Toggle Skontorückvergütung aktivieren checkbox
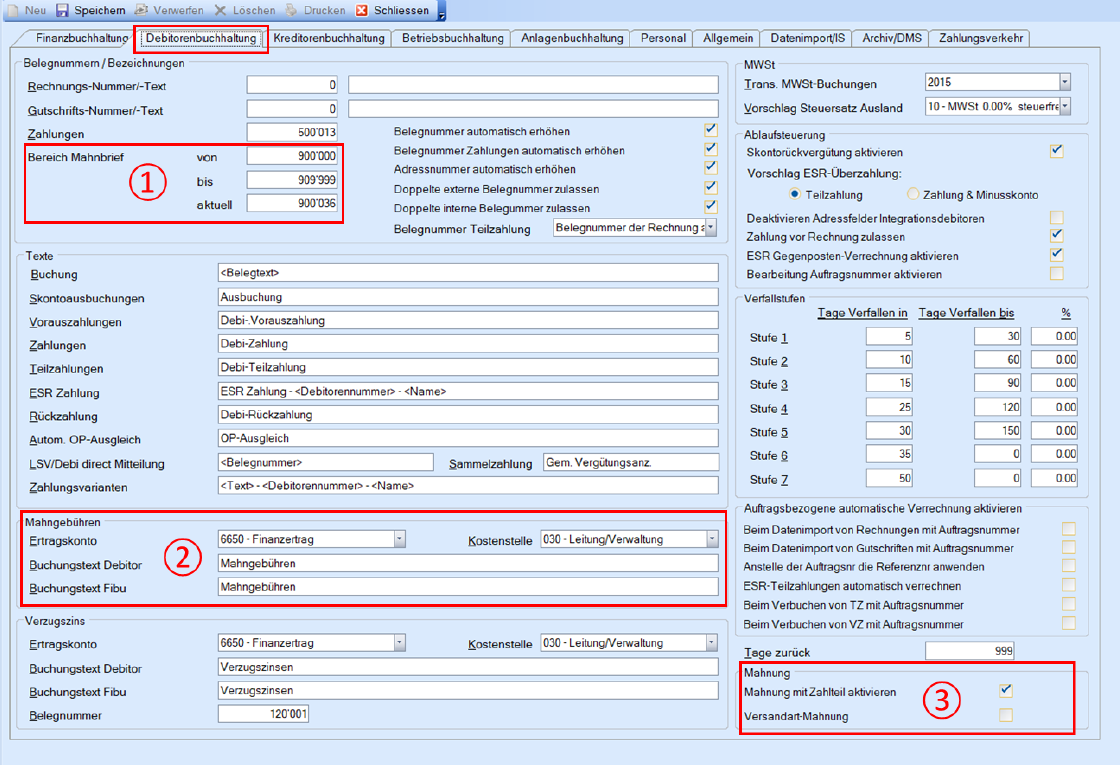Viewport: 1120px width, 765px height. coord(1057,151)
